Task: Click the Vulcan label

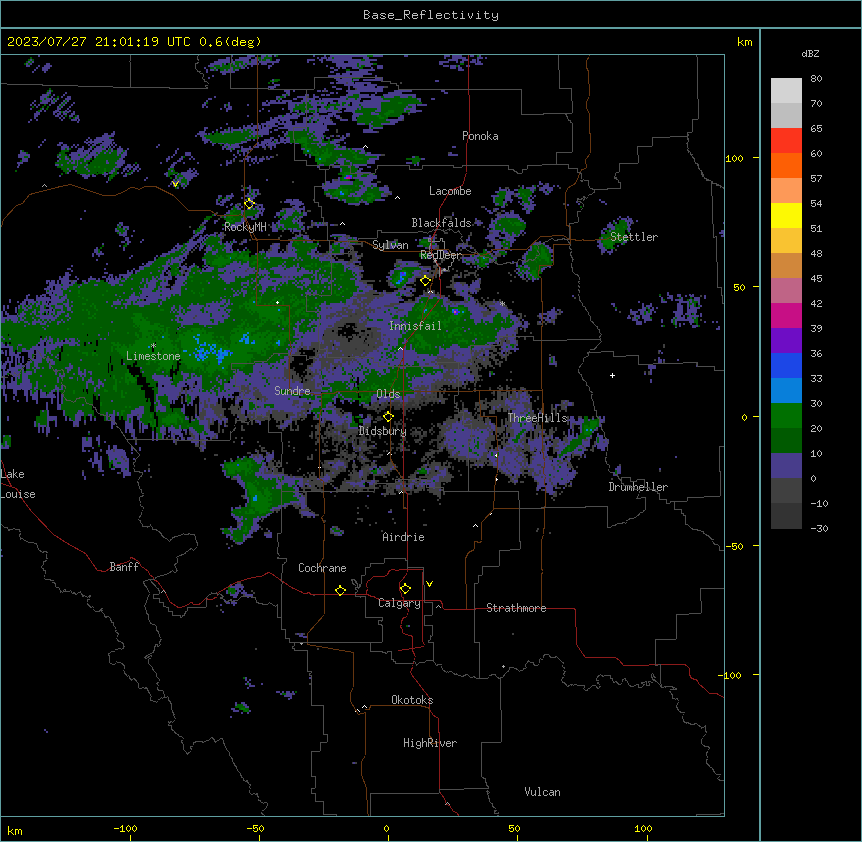Action: pos(543,792)
